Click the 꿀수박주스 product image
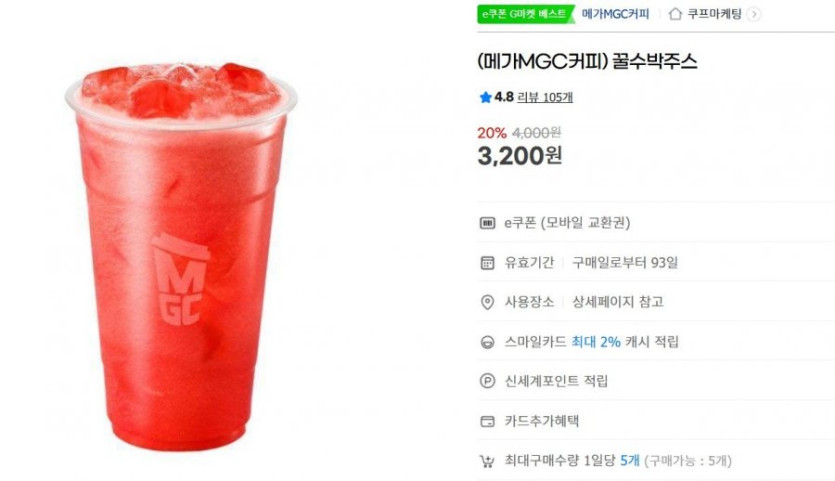This screenshot has width=835, height=481. [x=181, y=256]
